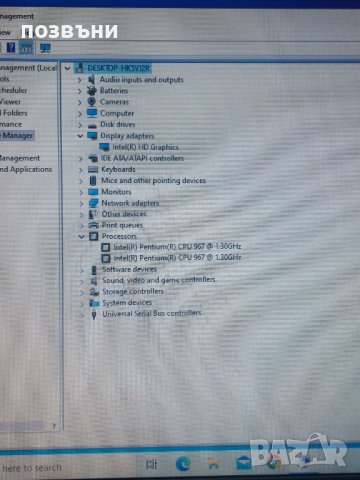Click the Universal Serial Bus controllers icon
This screenshot has width=360, height=480.
[x=94, y=314]
